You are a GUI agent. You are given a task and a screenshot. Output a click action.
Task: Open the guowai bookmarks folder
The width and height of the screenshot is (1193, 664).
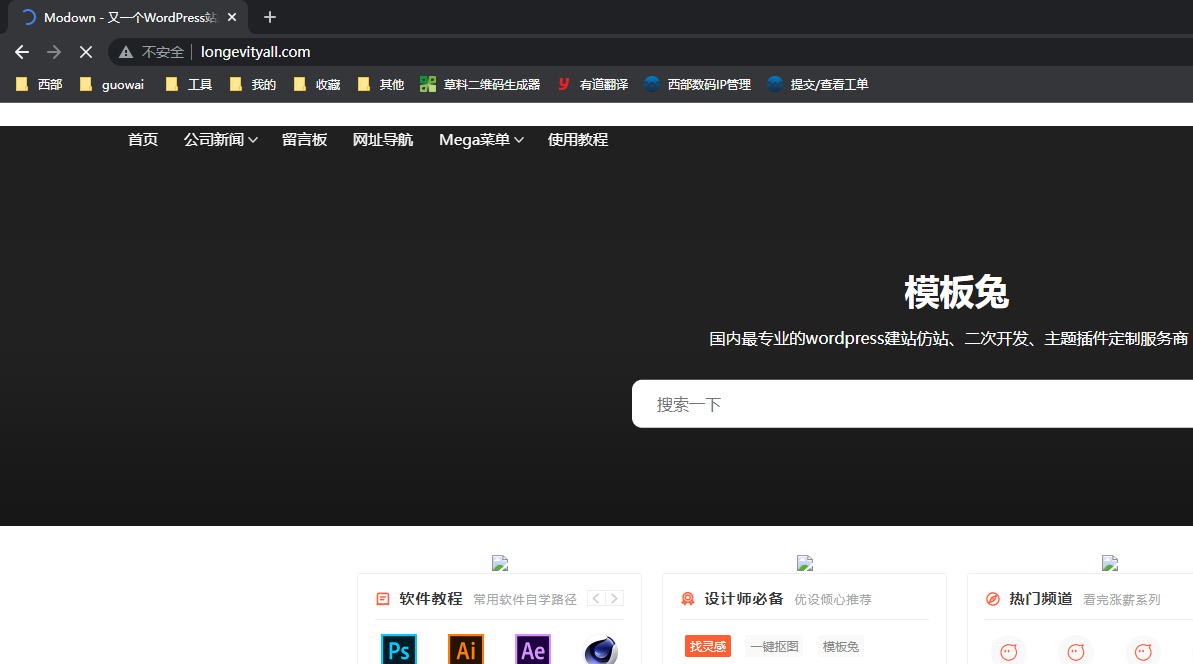112,84
